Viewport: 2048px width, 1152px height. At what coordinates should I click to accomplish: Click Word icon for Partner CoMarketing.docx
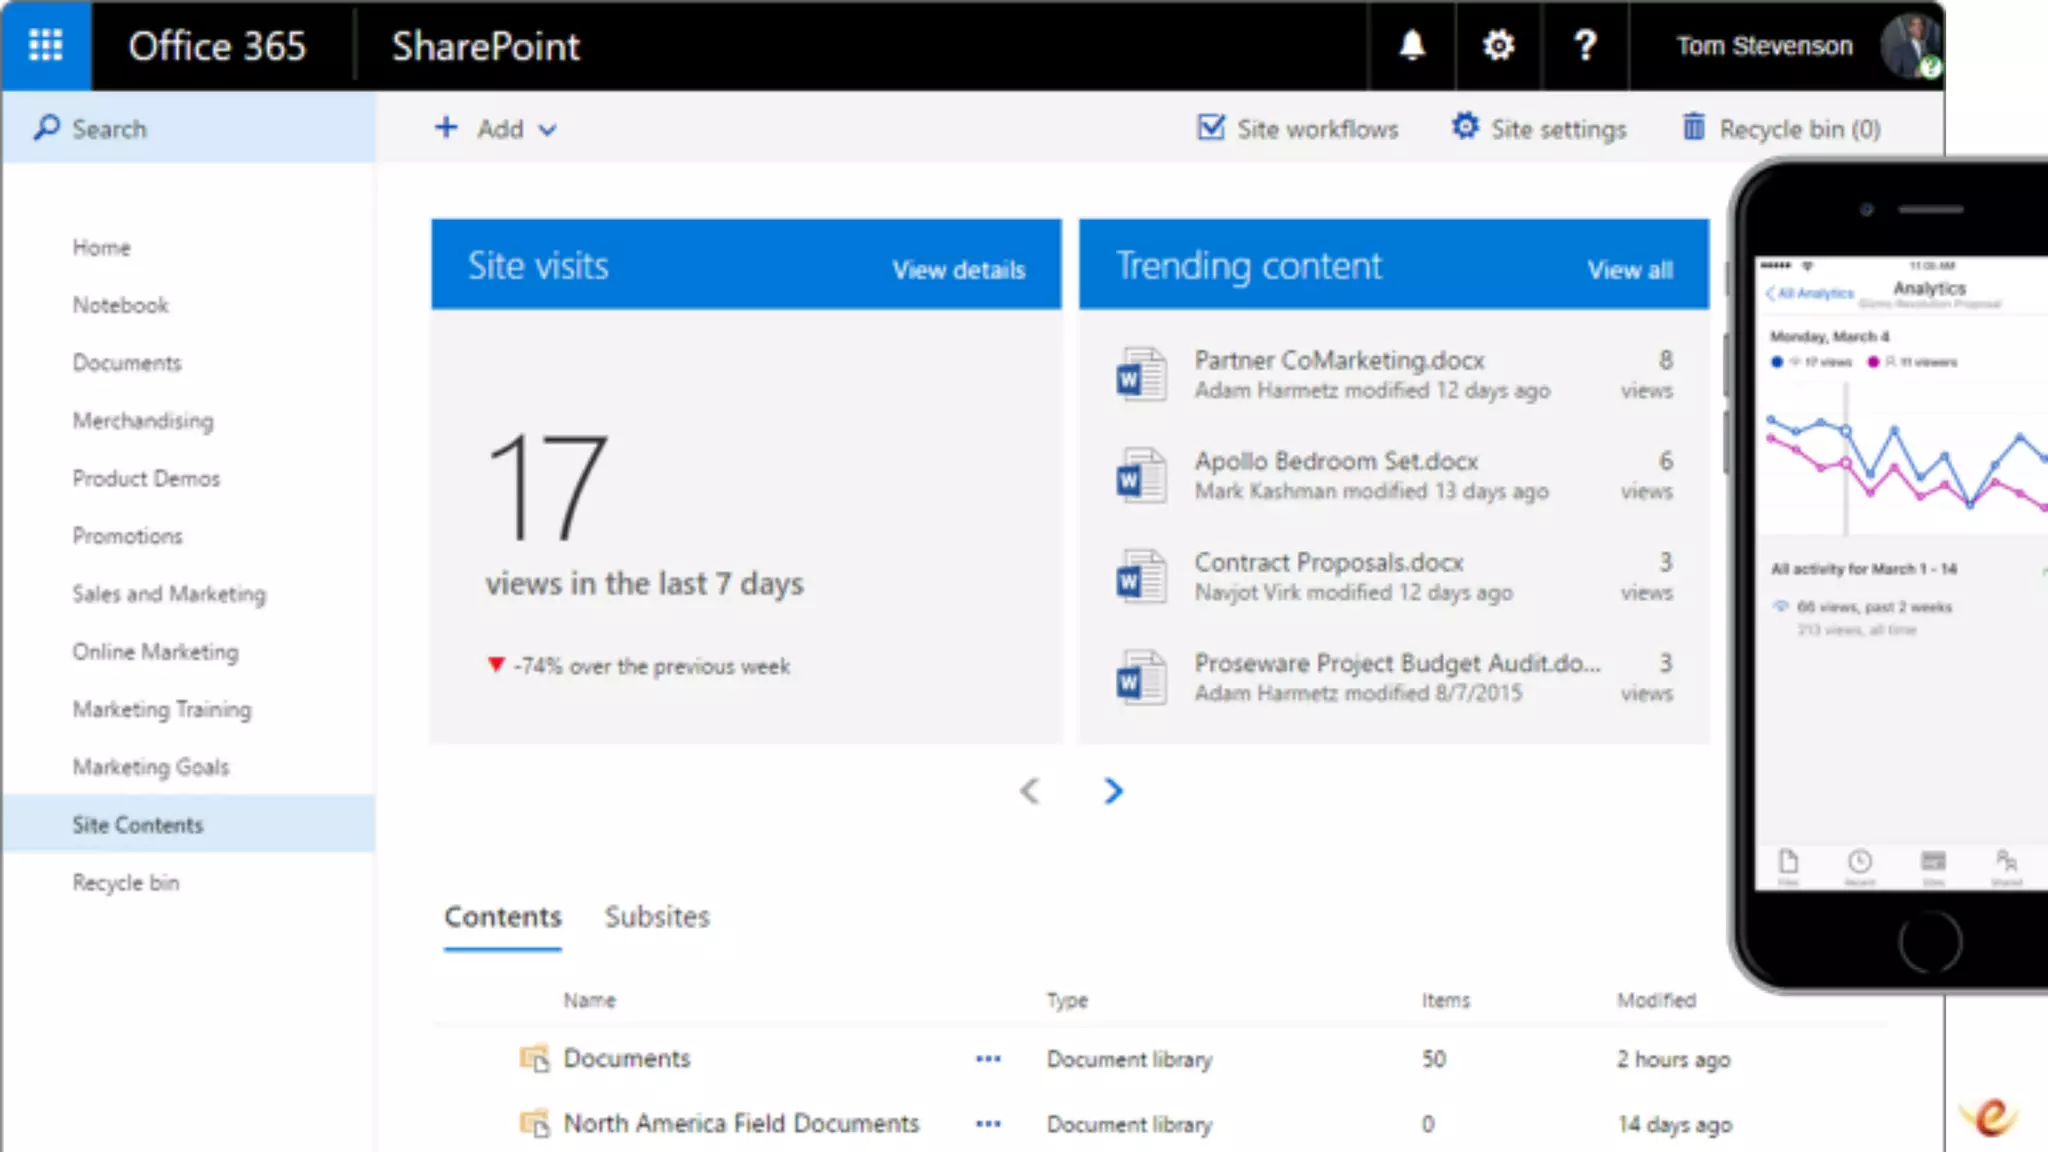point(1140,375)
